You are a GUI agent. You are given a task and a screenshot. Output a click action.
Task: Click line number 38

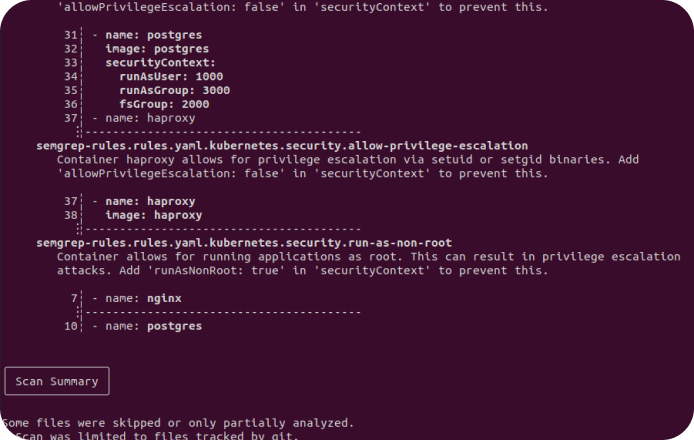[70, 215]
